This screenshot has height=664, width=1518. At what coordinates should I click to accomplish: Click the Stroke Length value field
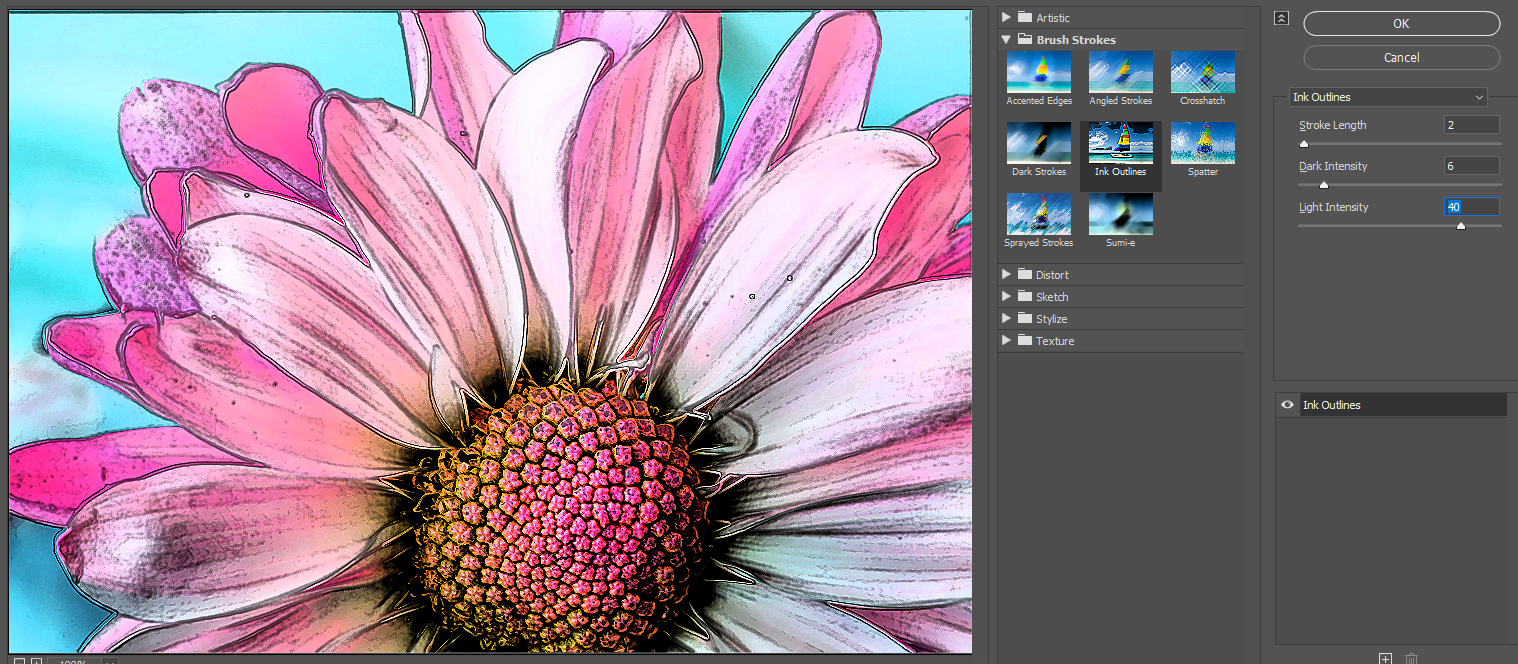click(x=1471, y=125)
